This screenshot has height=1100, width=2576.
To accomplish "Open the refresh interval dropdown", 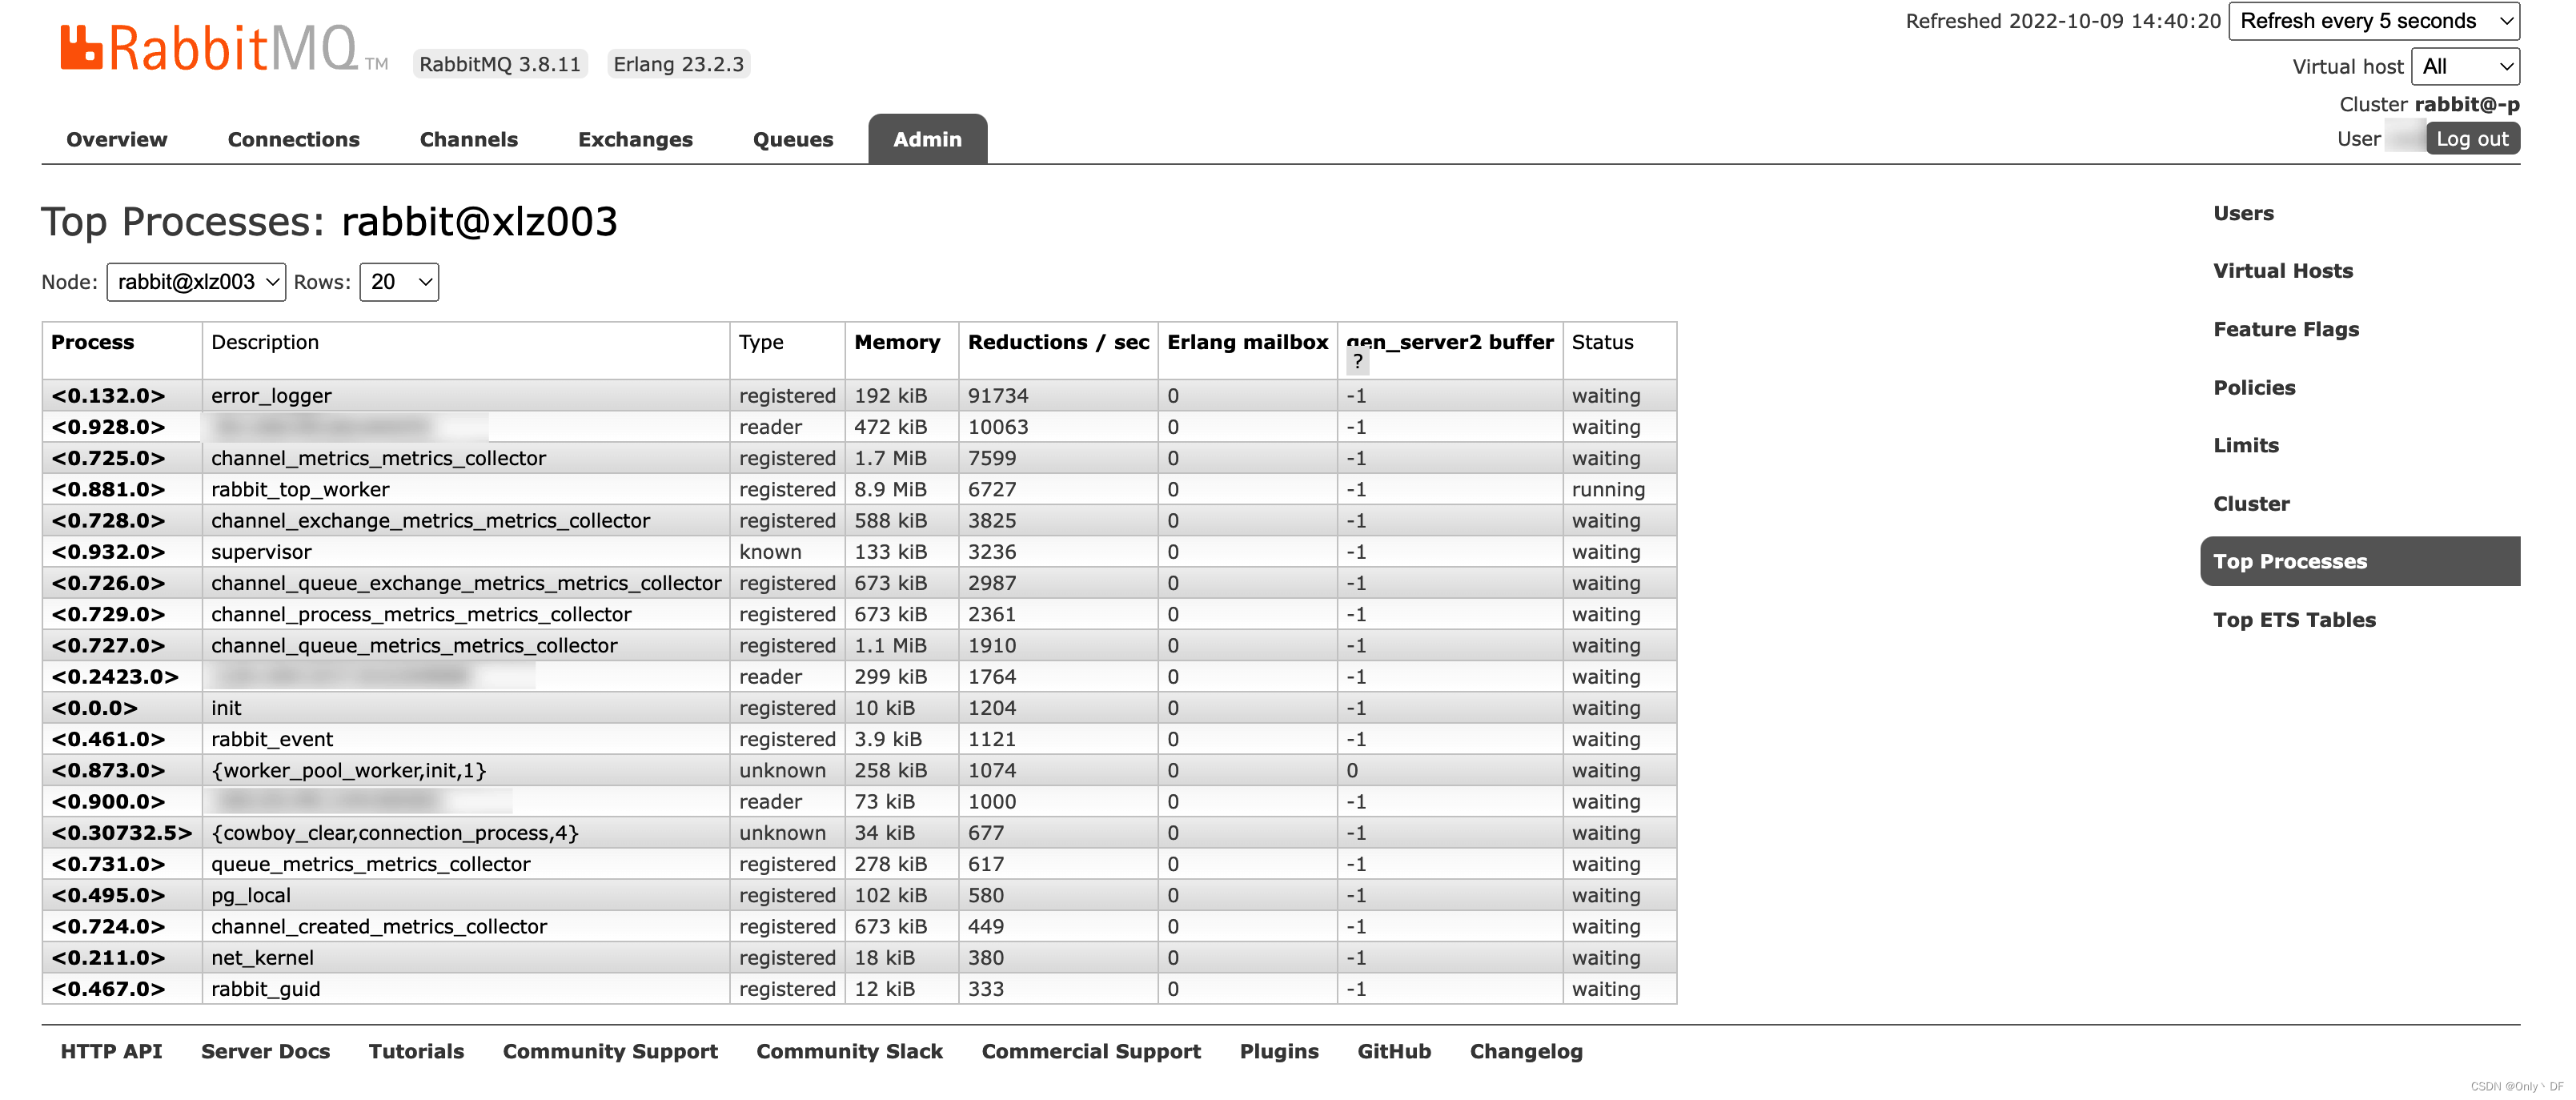I will pyautogui.click(x=2372, y=20).
